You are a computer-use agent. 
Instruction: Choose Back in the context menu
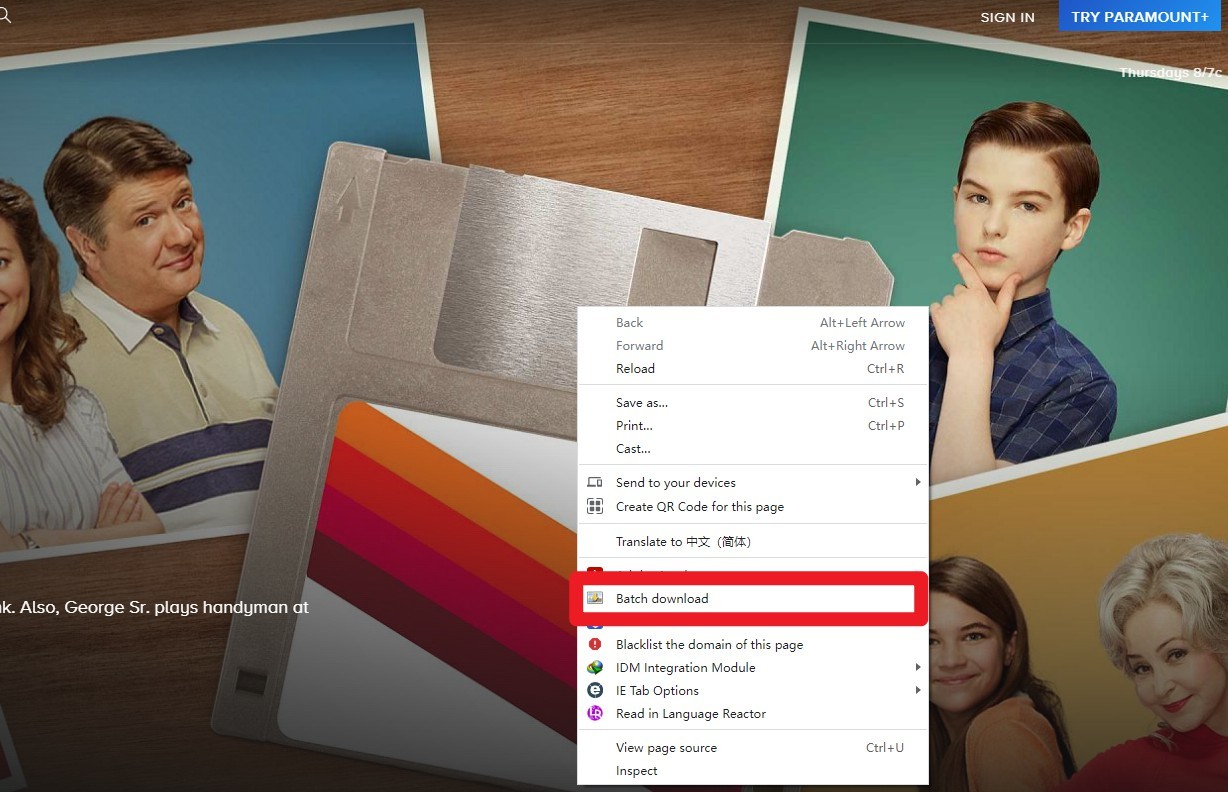click(x=754, y=322)
